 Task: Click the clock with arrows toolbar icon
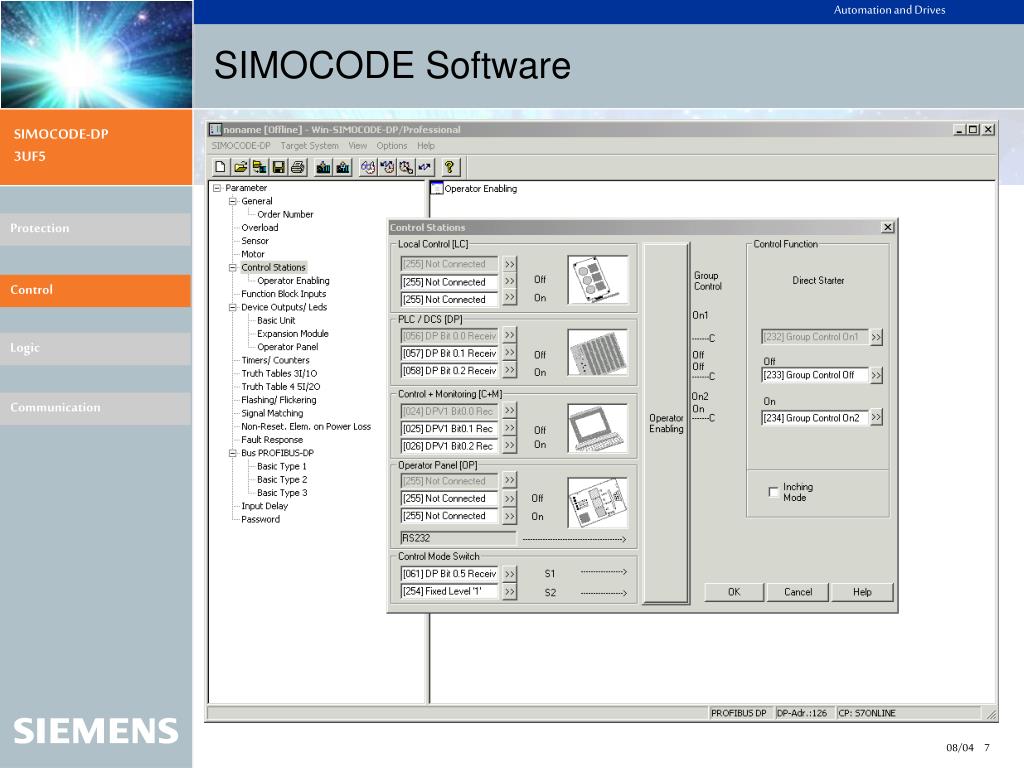(x=387, y=167)
